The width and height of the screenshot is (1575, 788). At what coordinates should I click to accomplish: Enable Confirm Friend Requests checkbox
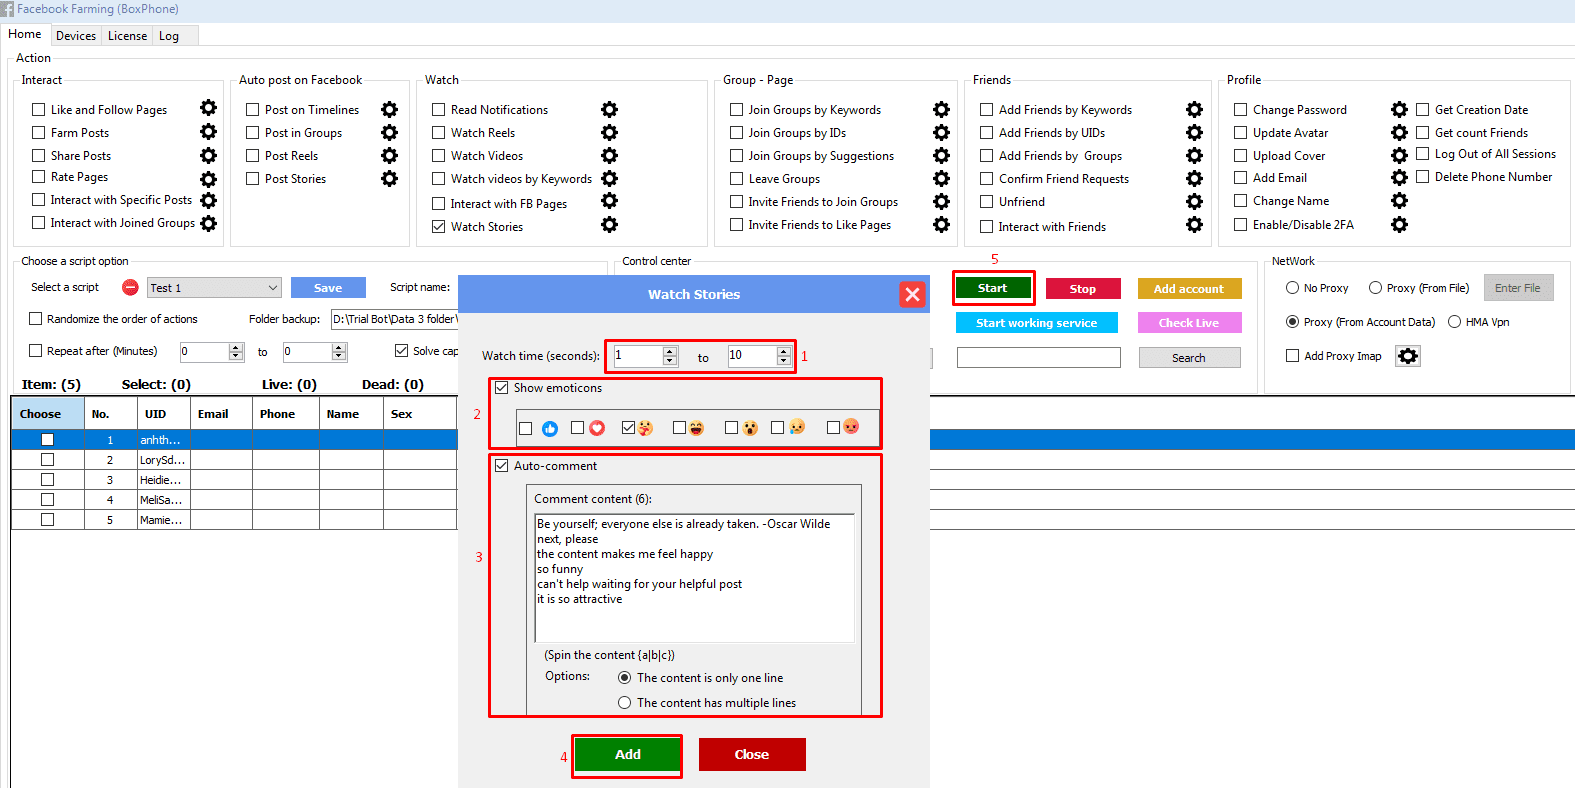coord(986,178)
